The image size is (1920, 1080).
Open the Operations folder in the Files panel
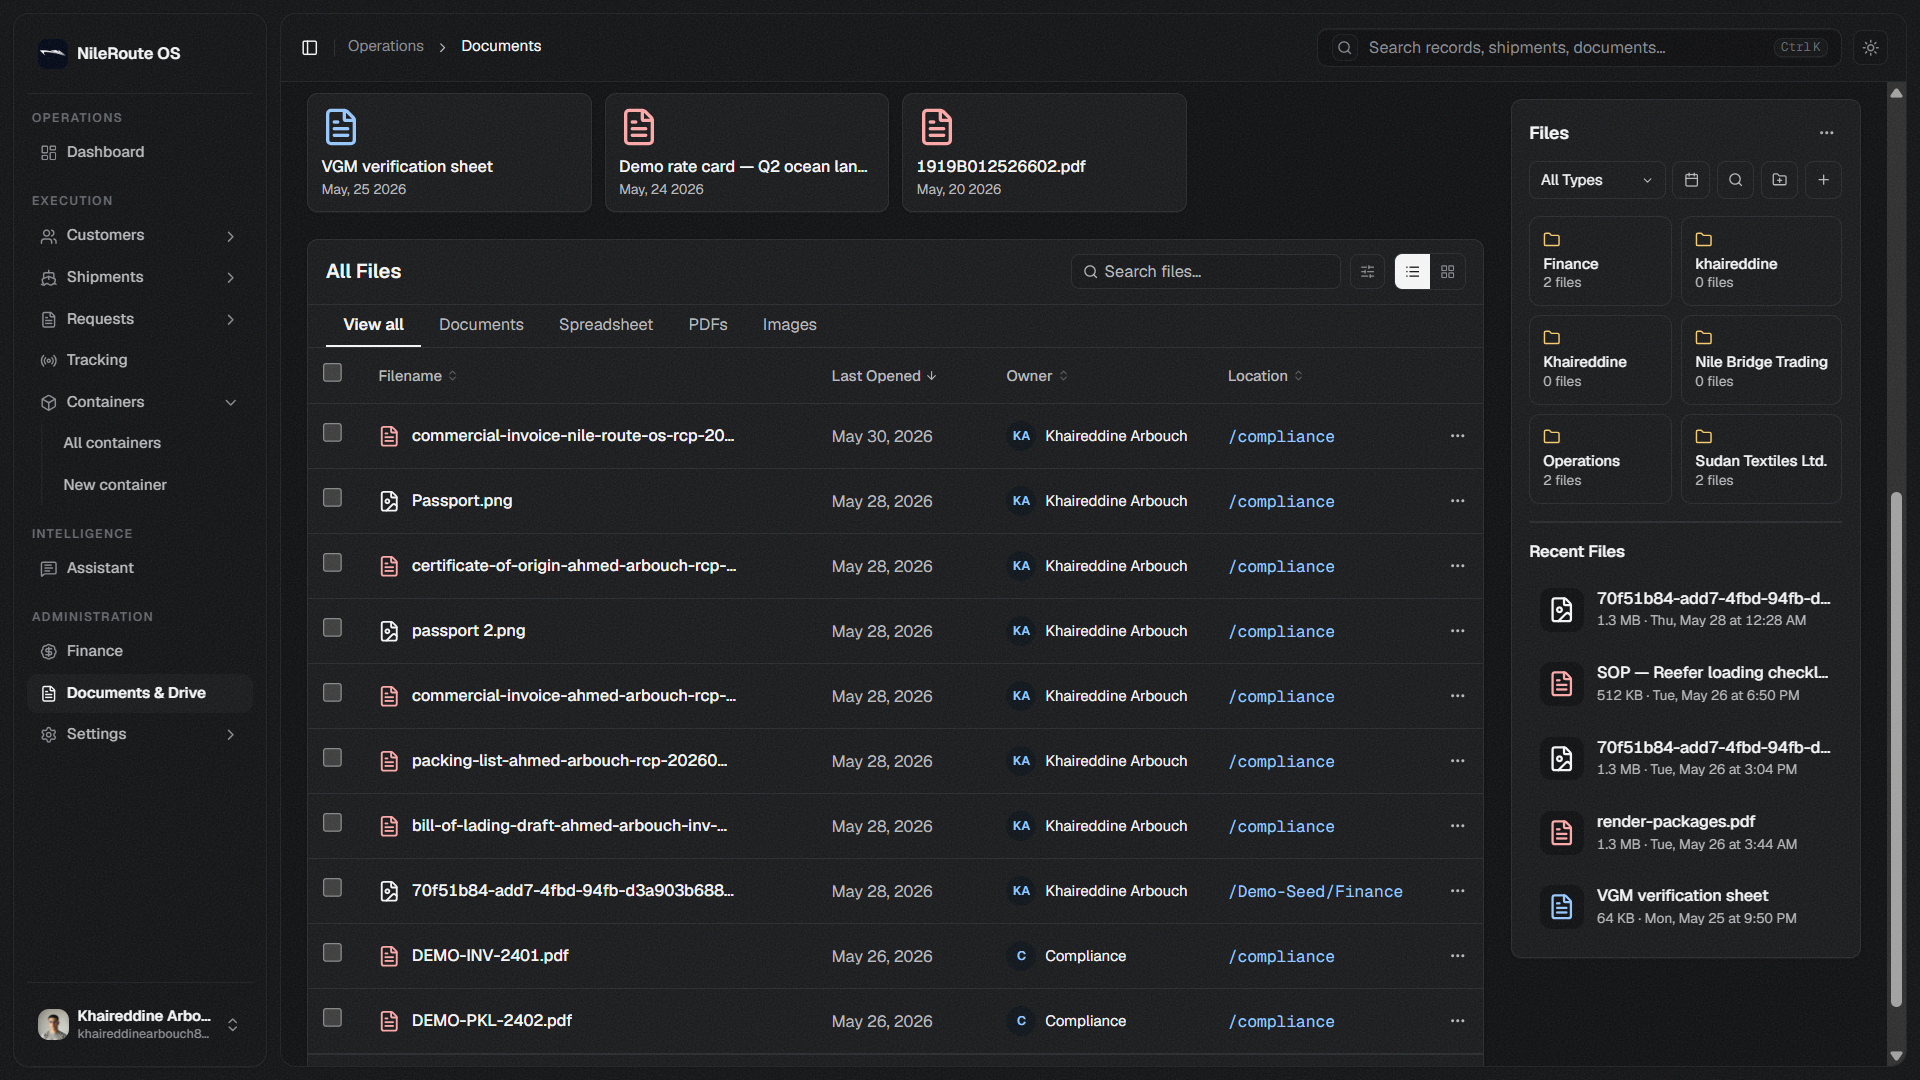(x=1600, y=459)
